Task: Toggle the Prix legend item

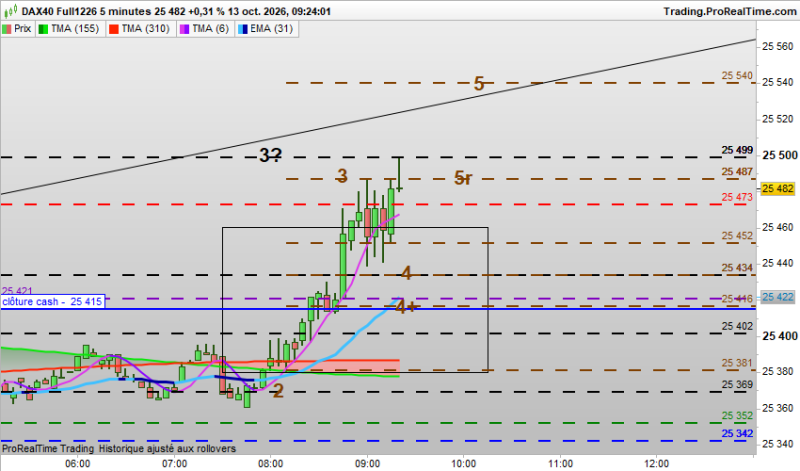Action: pos(17,29)
